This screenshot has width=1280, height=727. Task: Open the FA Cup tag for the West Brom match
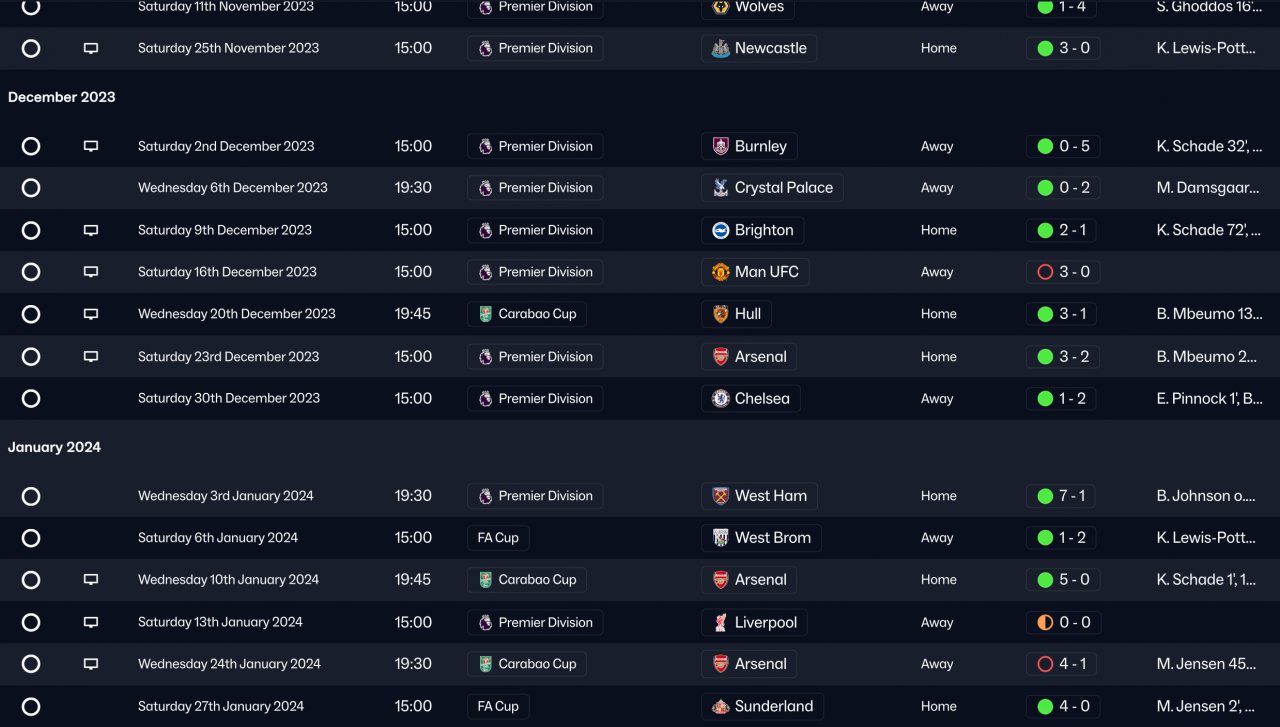[498, 538]
